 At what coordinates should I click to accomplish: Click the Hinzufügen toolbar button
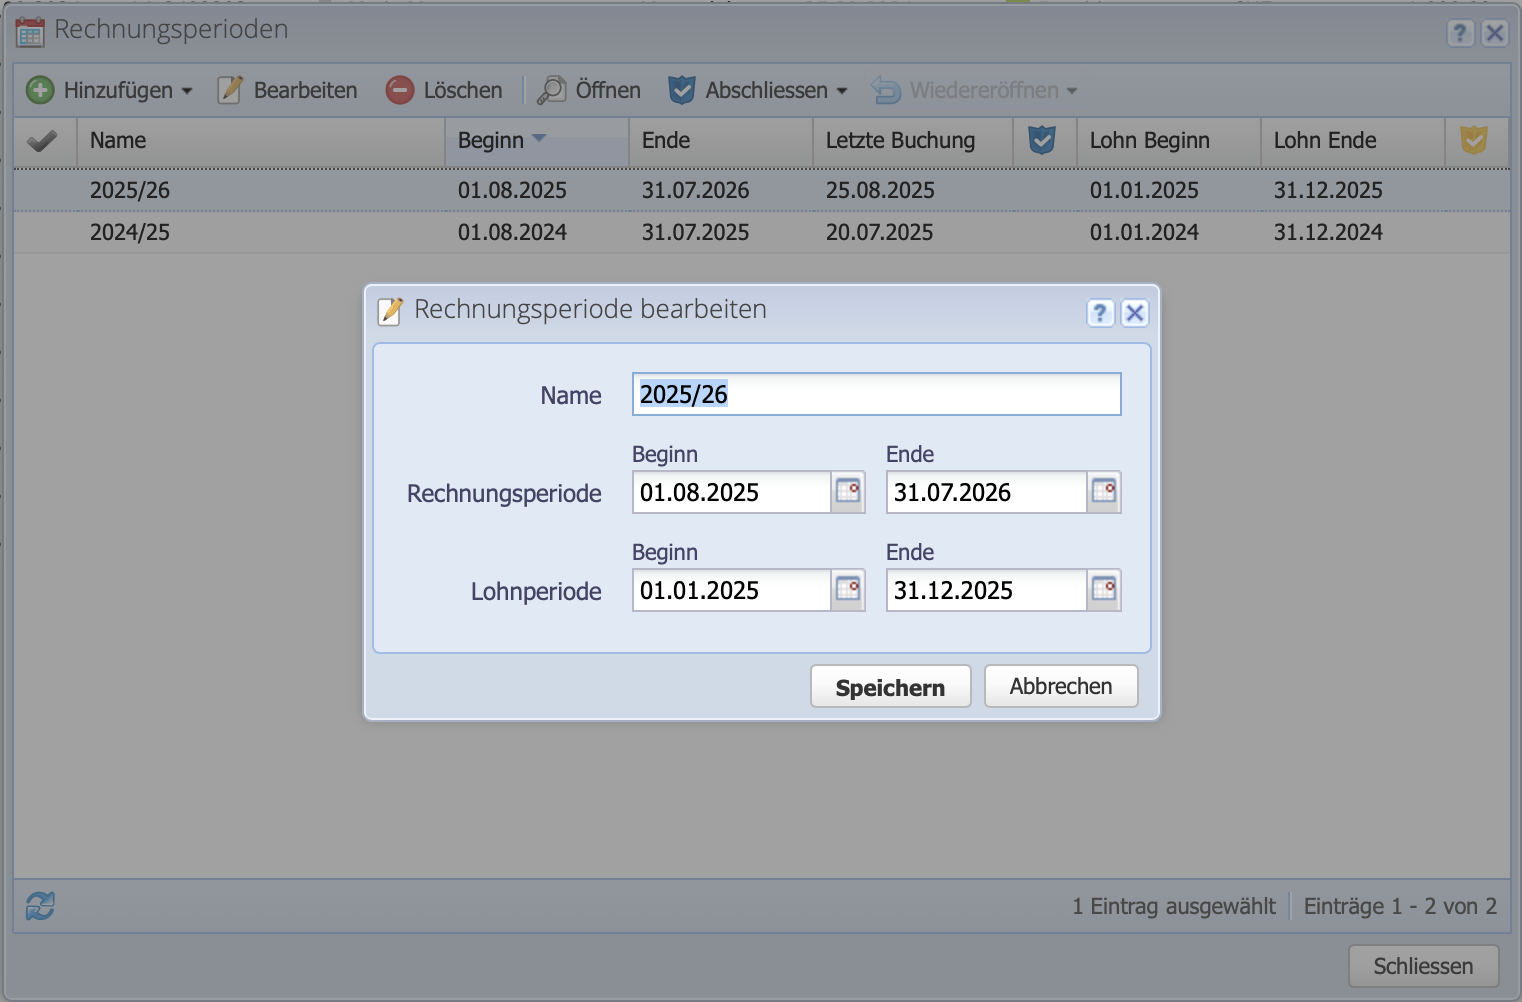click(x=108, y=90)
